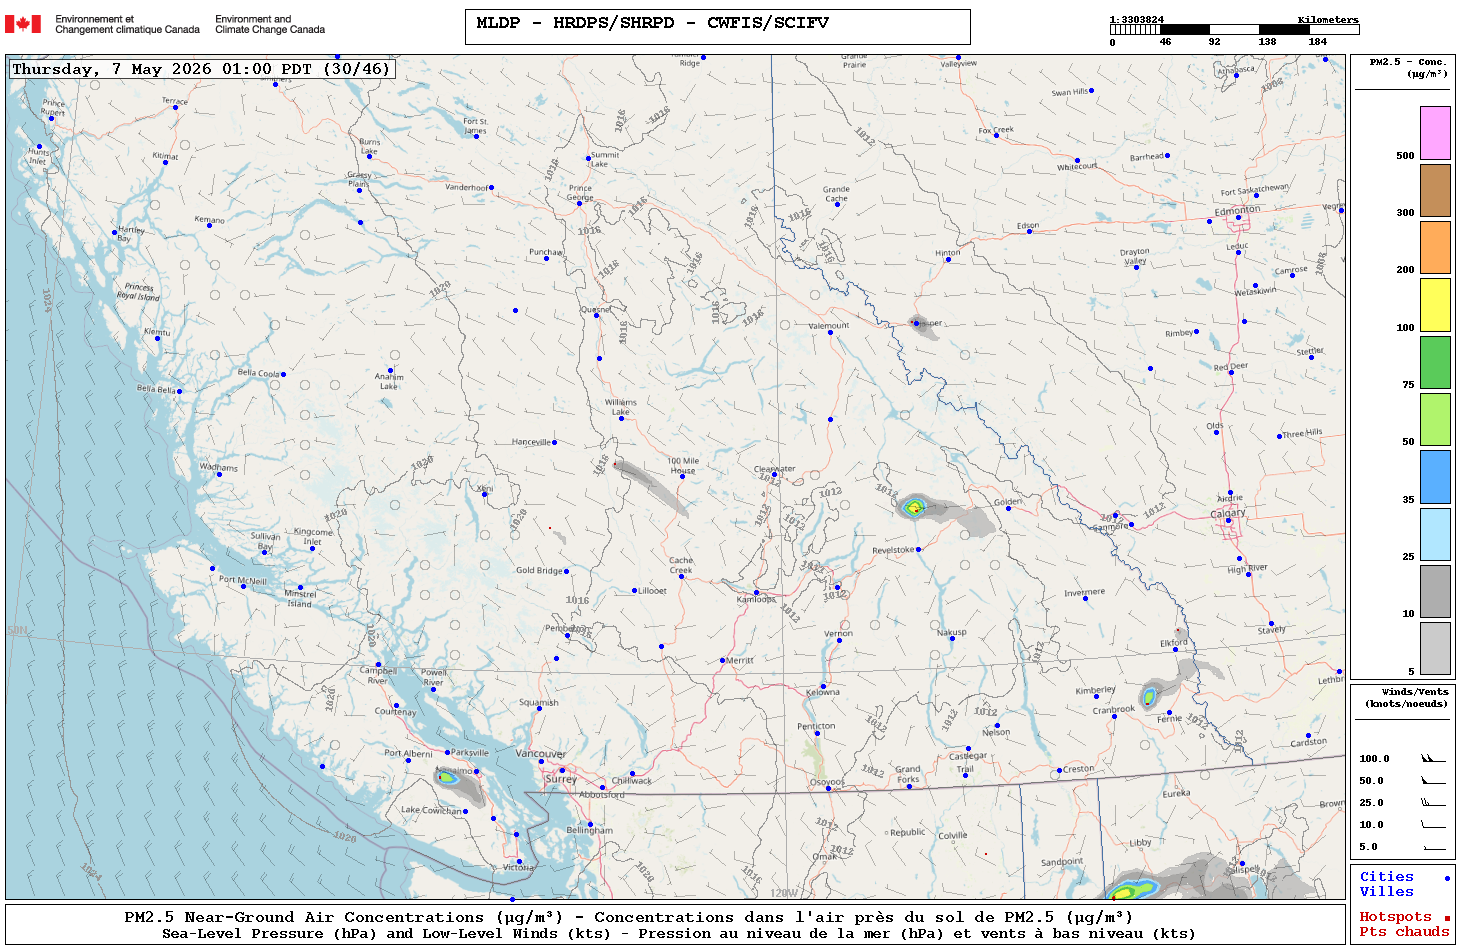Click the red Hotspots legend marker
Screen dimensions: 1460x950
(x=1447, y=918)
